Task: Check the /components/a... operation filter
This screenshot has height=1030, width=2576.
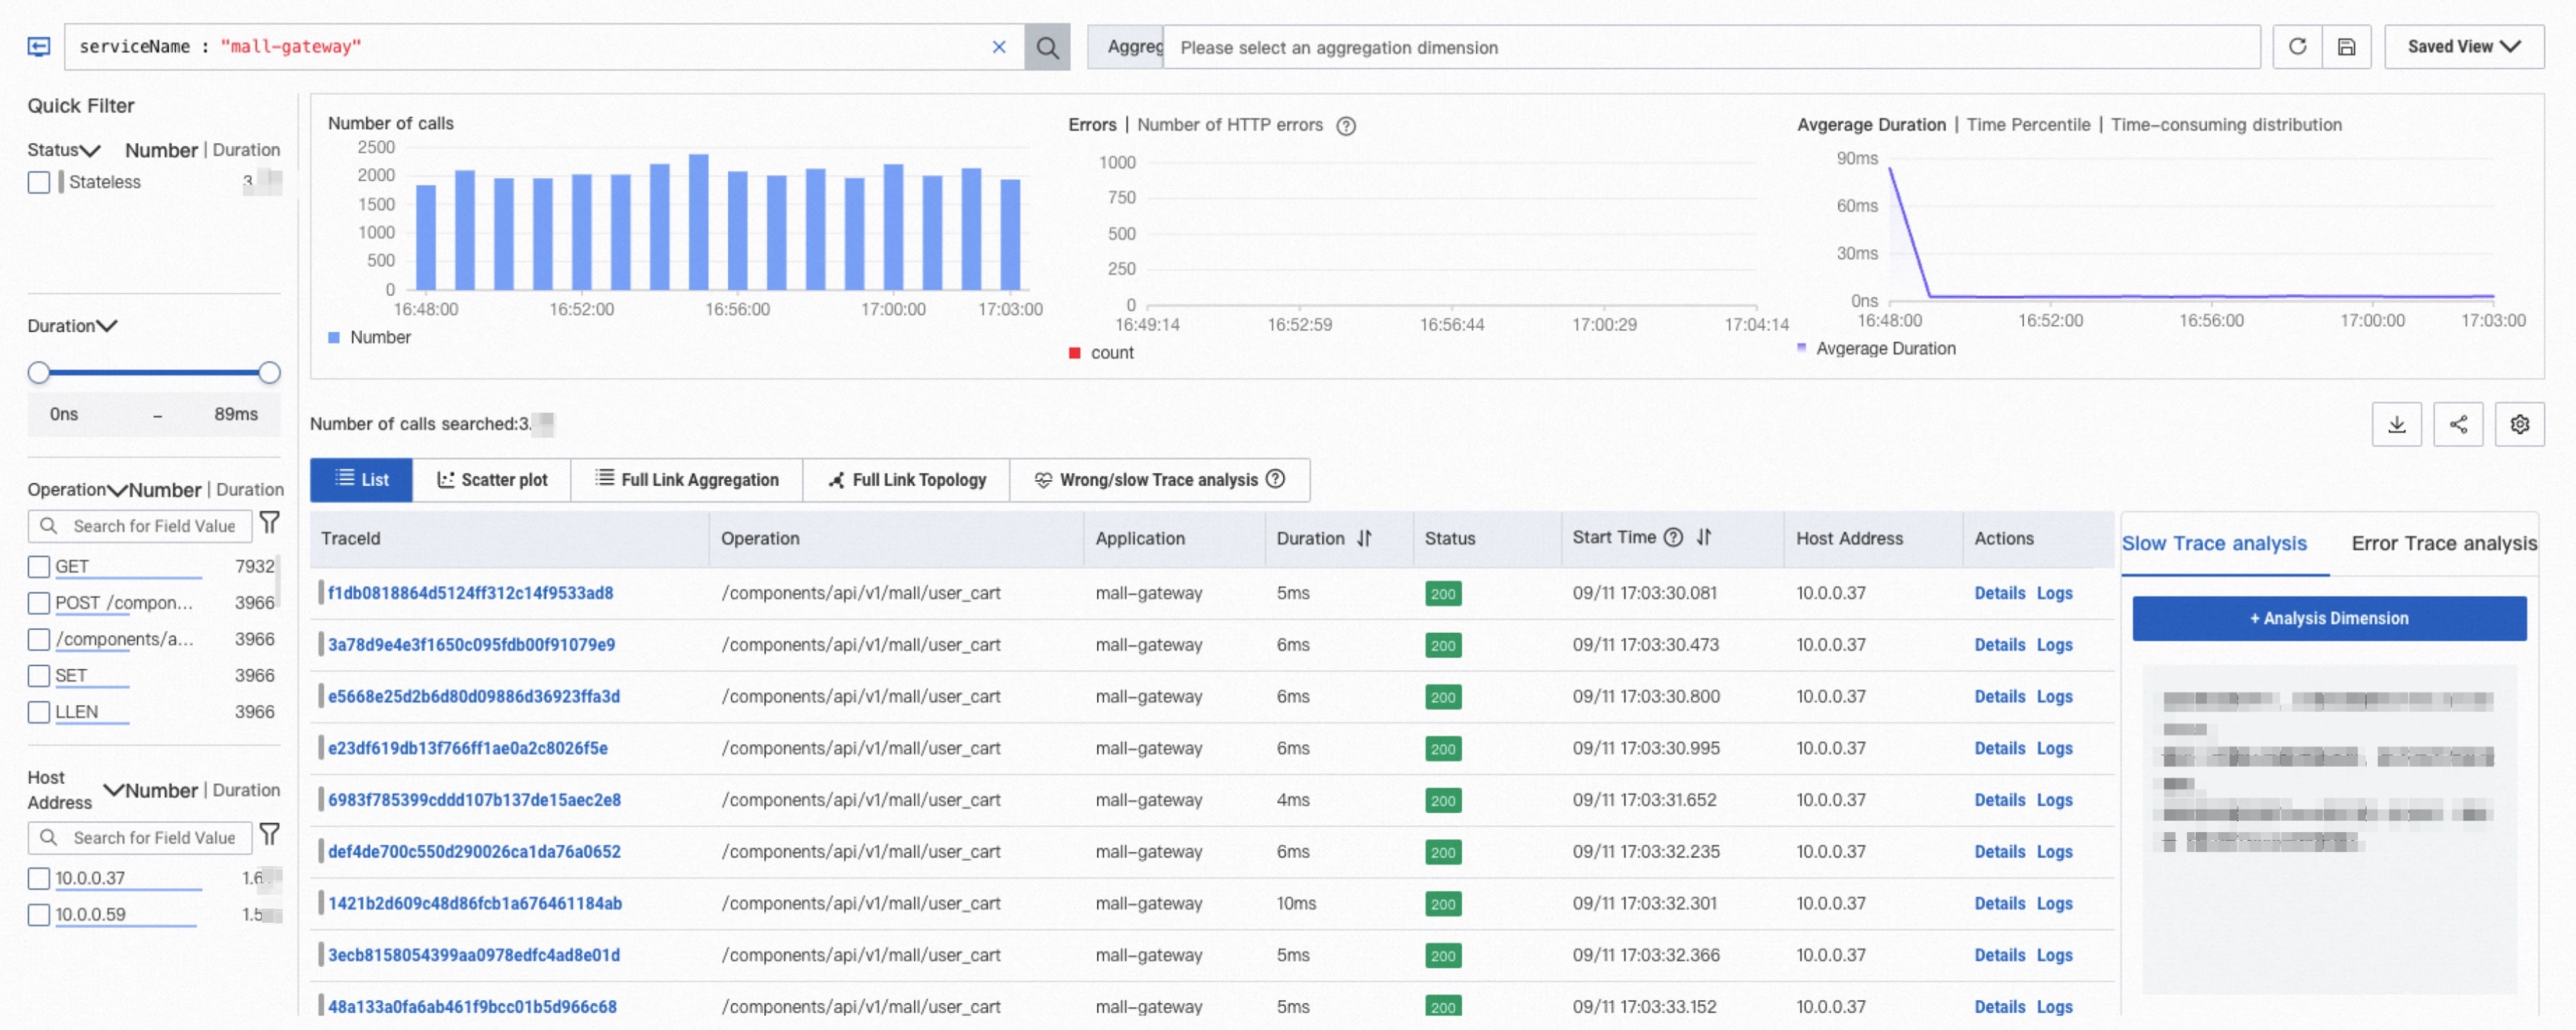Action: [39, 639]
